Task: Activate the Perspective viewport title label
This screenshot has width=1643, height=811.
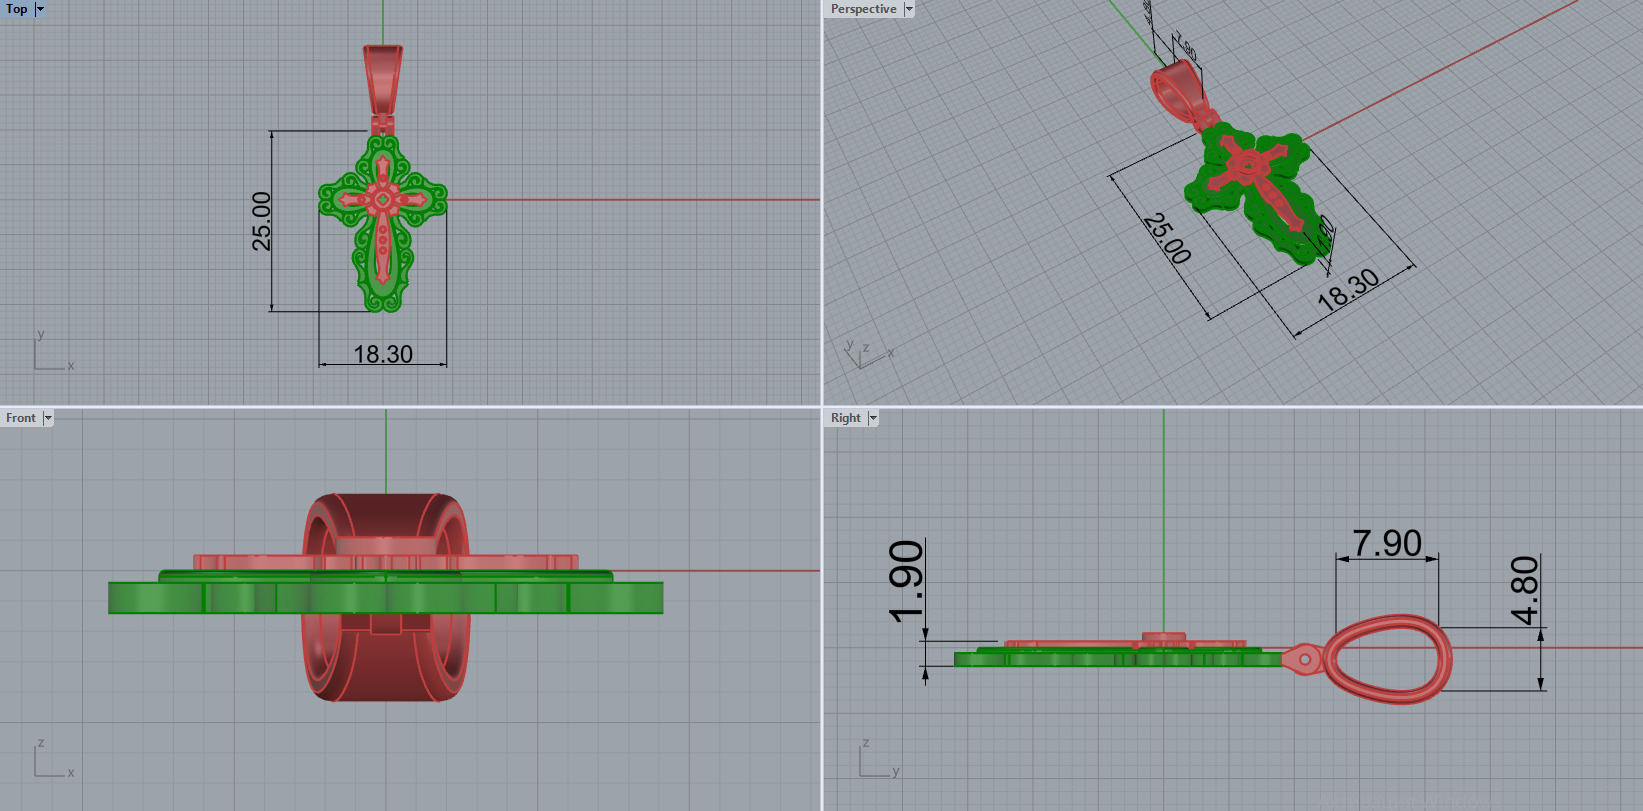Action: 863,9
